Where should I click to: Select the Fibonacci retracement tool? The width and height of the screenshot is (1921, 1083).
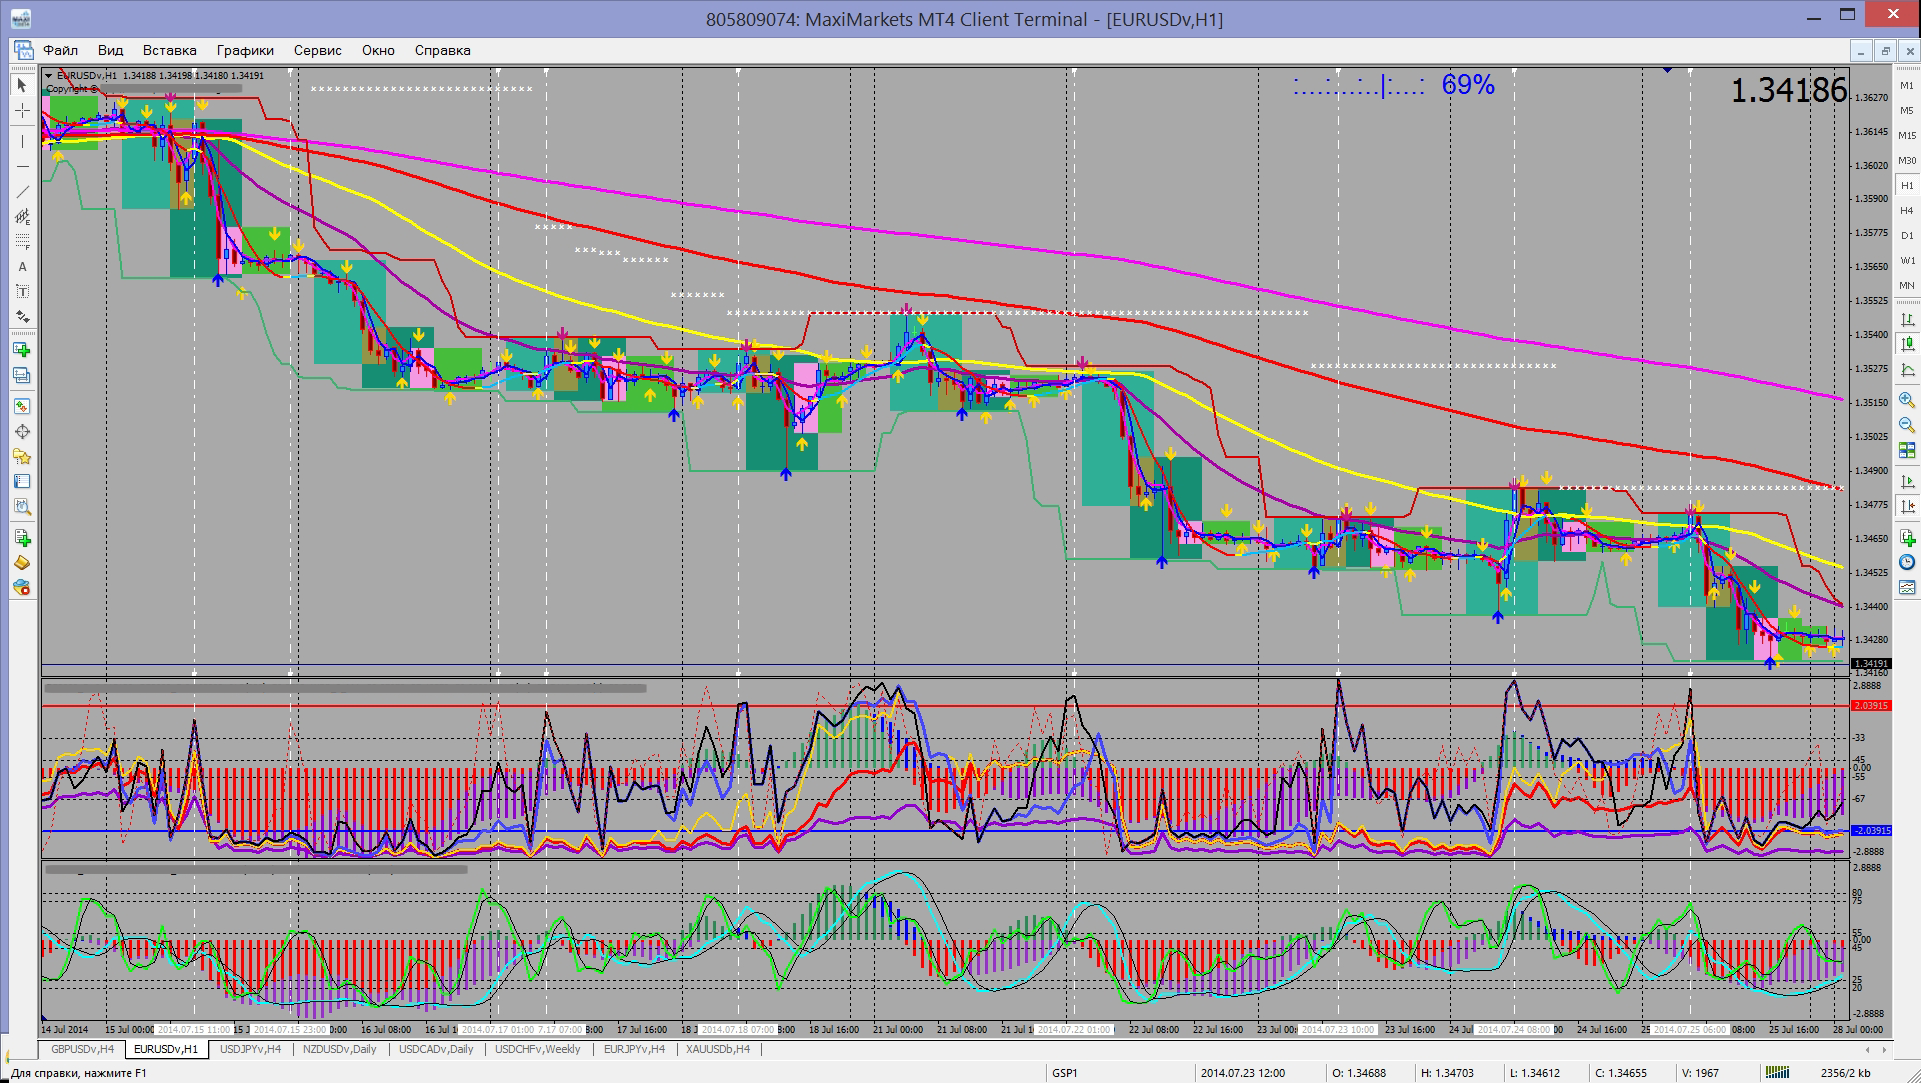[22, 242]
